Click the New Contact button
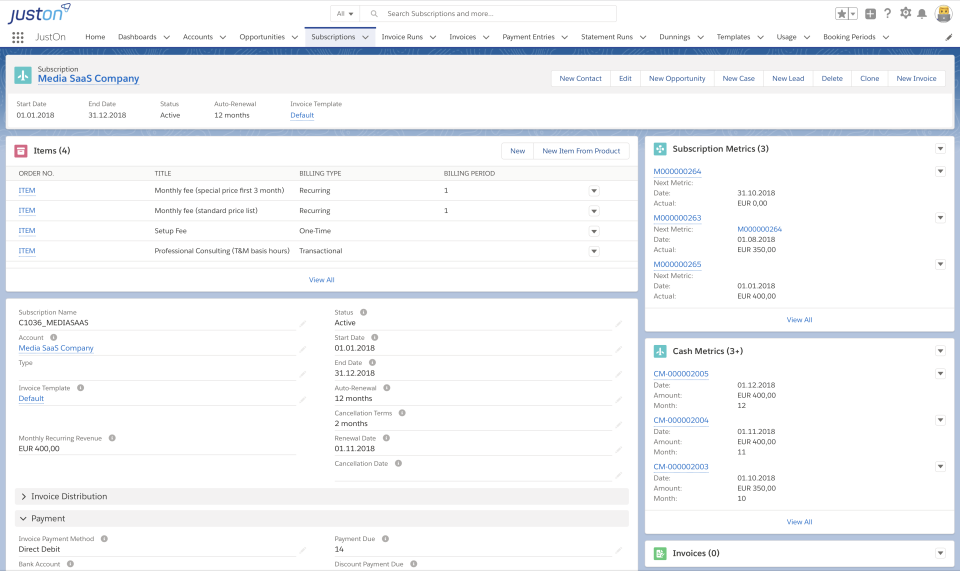 [580, 78]
